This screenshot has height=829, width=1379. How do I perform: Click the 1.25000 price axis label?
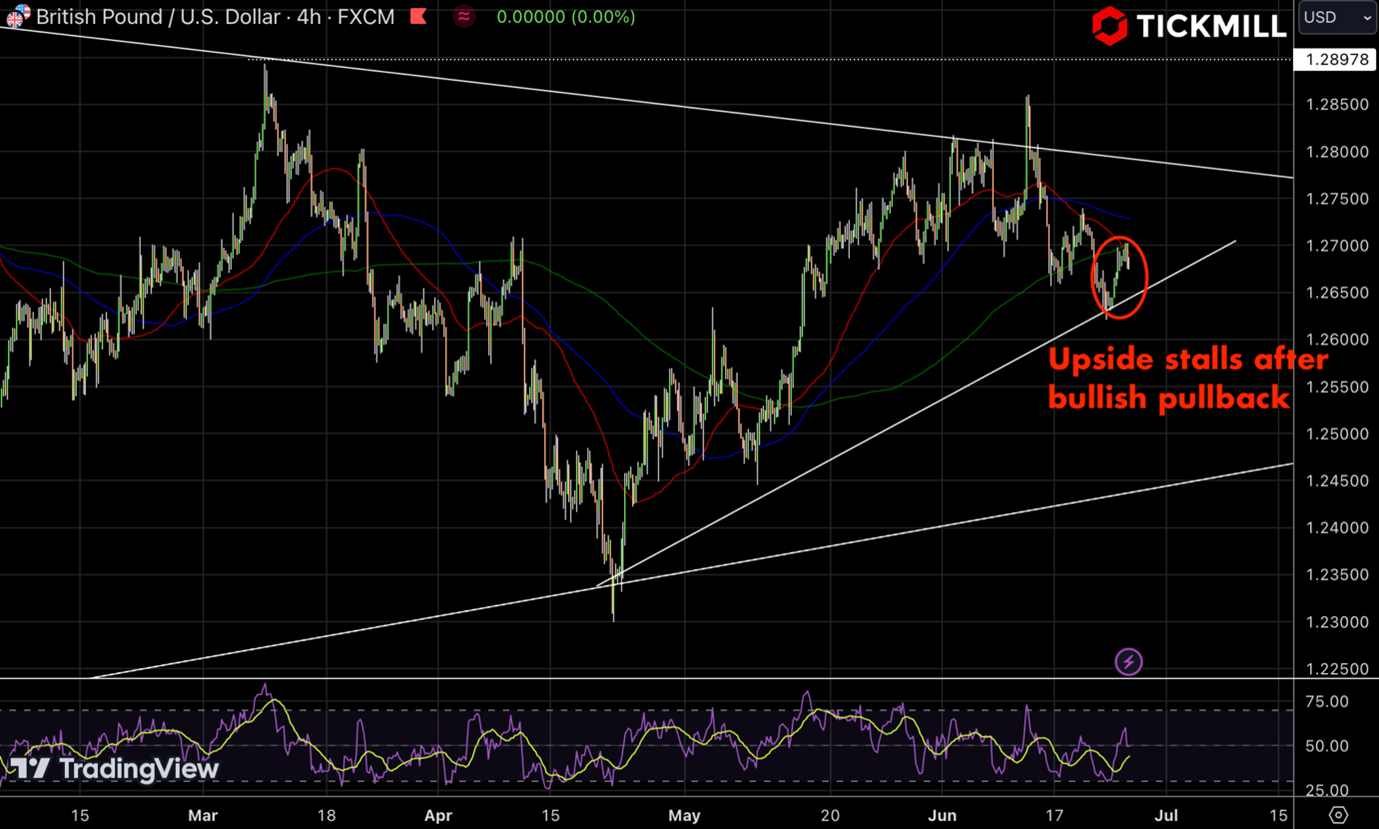point(1337,434)
